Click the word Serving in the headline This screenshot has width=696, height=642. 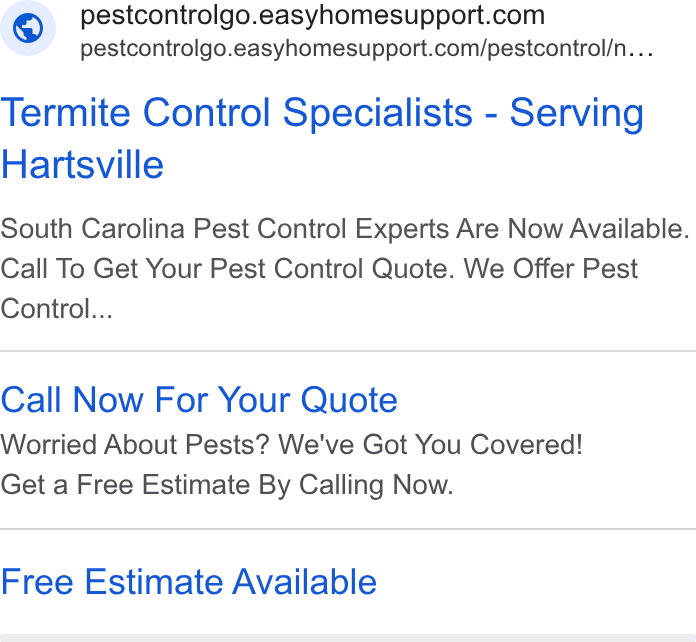click(x=577, y=114)
